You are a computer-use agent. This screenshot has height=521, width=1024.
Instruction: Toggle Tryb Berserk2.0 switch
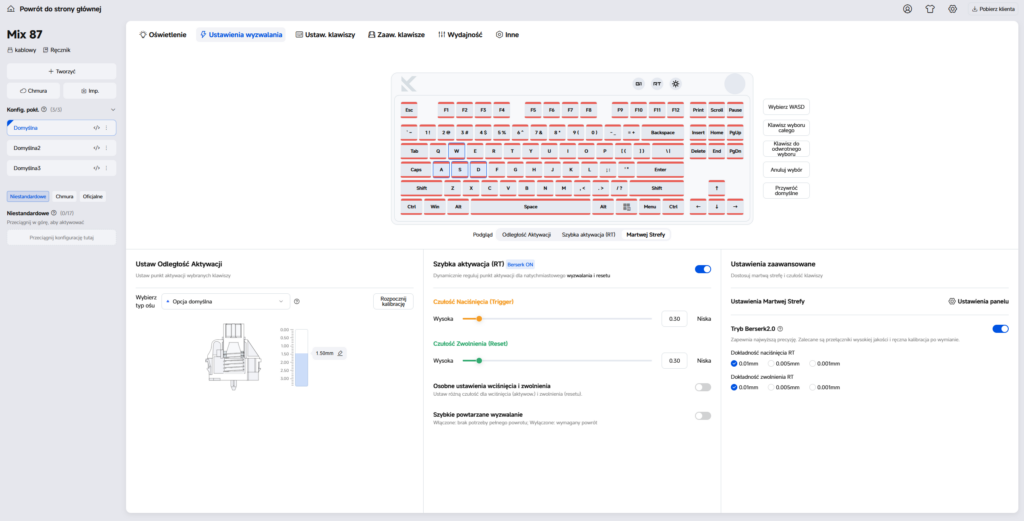coord(1000,329)
